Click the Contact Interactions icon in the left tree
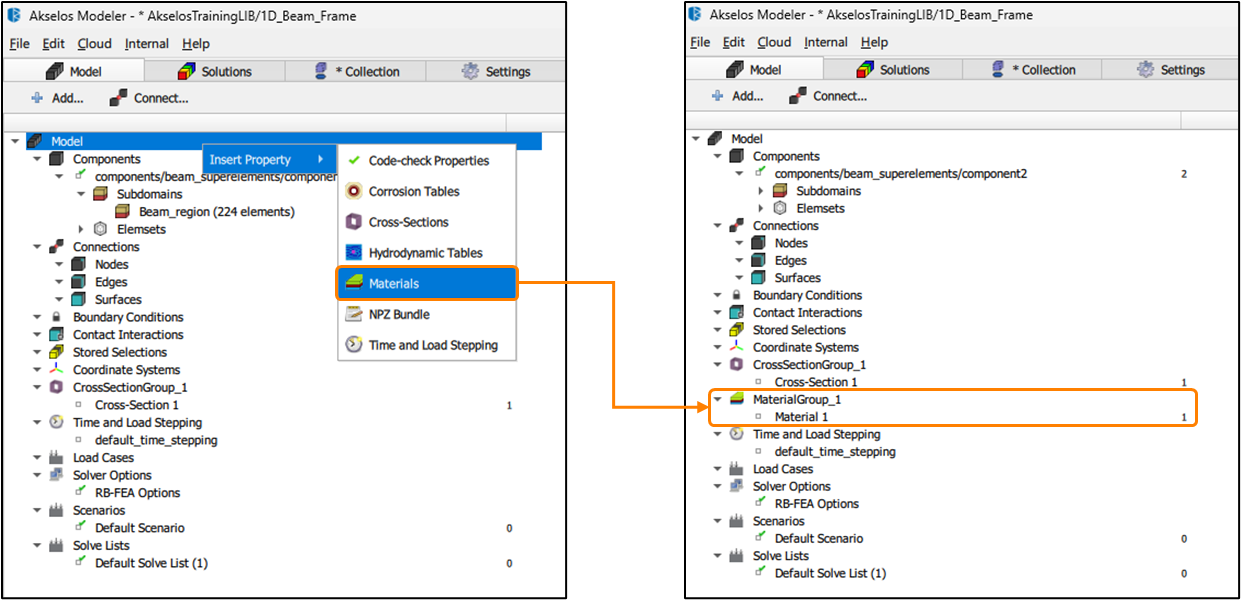1241x600 pixels. pos(57,335)
